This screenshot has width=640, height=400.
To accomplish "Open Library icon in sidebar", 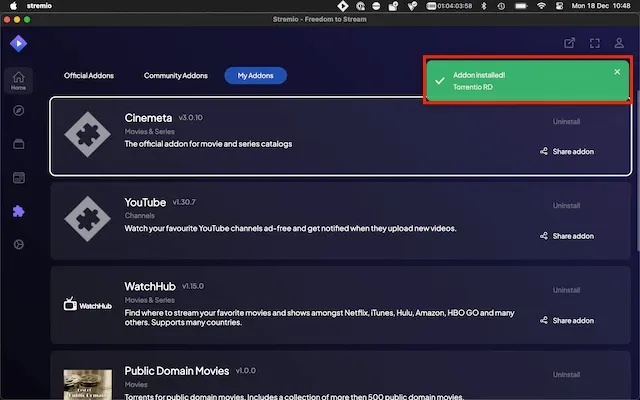I will (x=18, y=144).
